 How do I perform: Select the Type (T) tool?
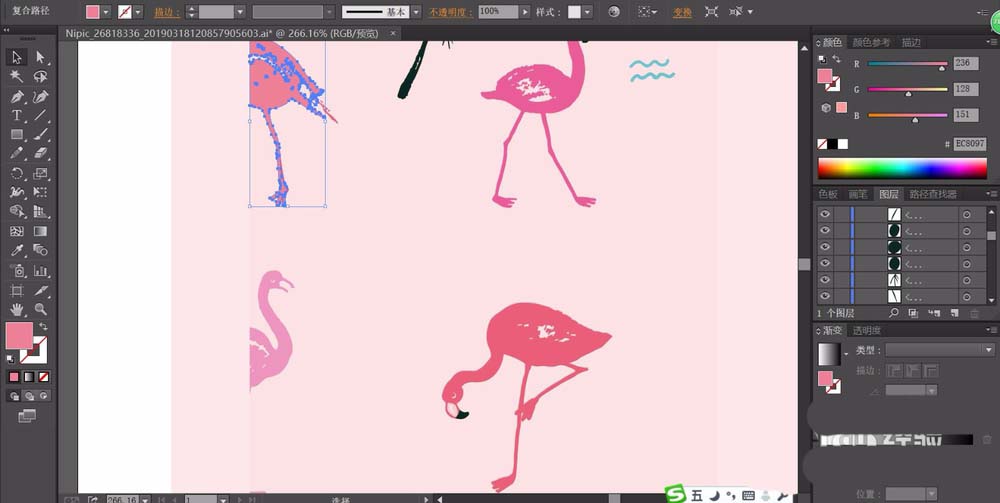(17, 115)
